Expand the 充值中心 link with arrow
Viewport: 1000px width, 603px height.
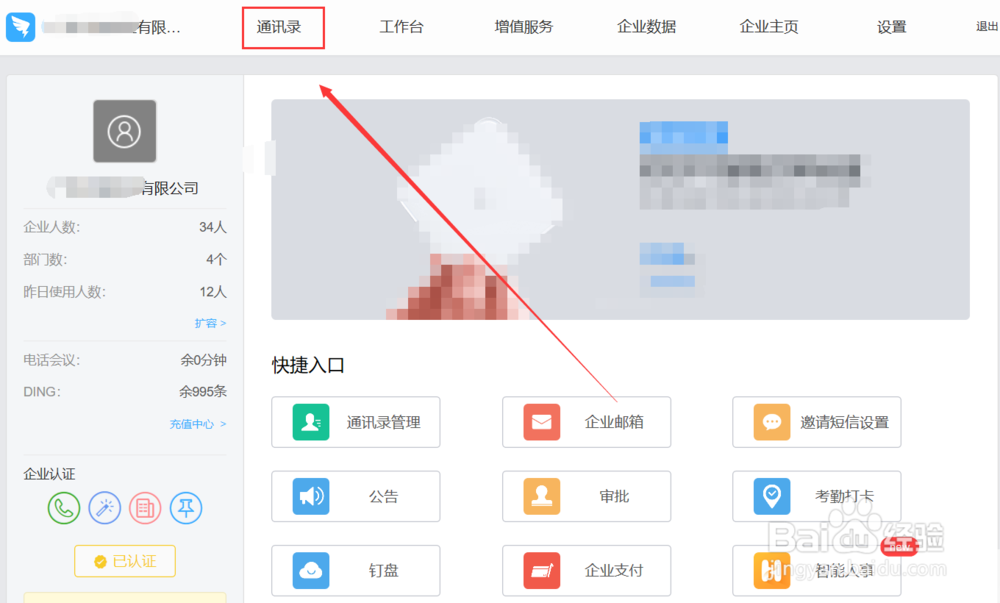(x=197, y=423)
